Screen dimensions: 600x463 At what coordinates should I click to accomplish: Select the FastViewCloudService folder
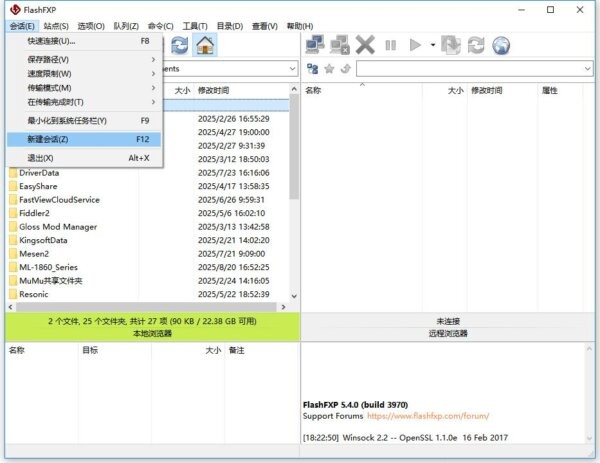click(59, 200)
